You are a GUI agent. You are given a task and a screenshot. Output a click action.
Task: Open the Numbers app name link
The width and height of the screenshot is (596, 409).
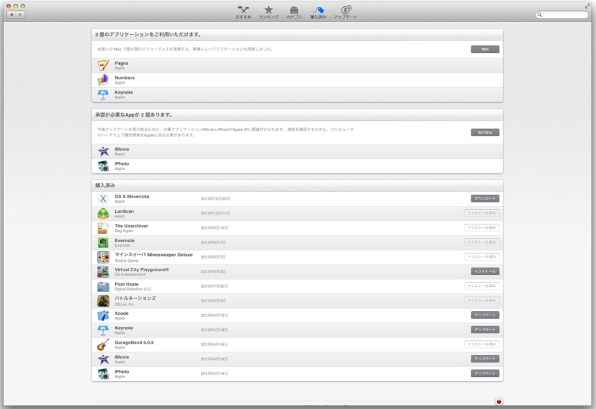coord(125,78)
